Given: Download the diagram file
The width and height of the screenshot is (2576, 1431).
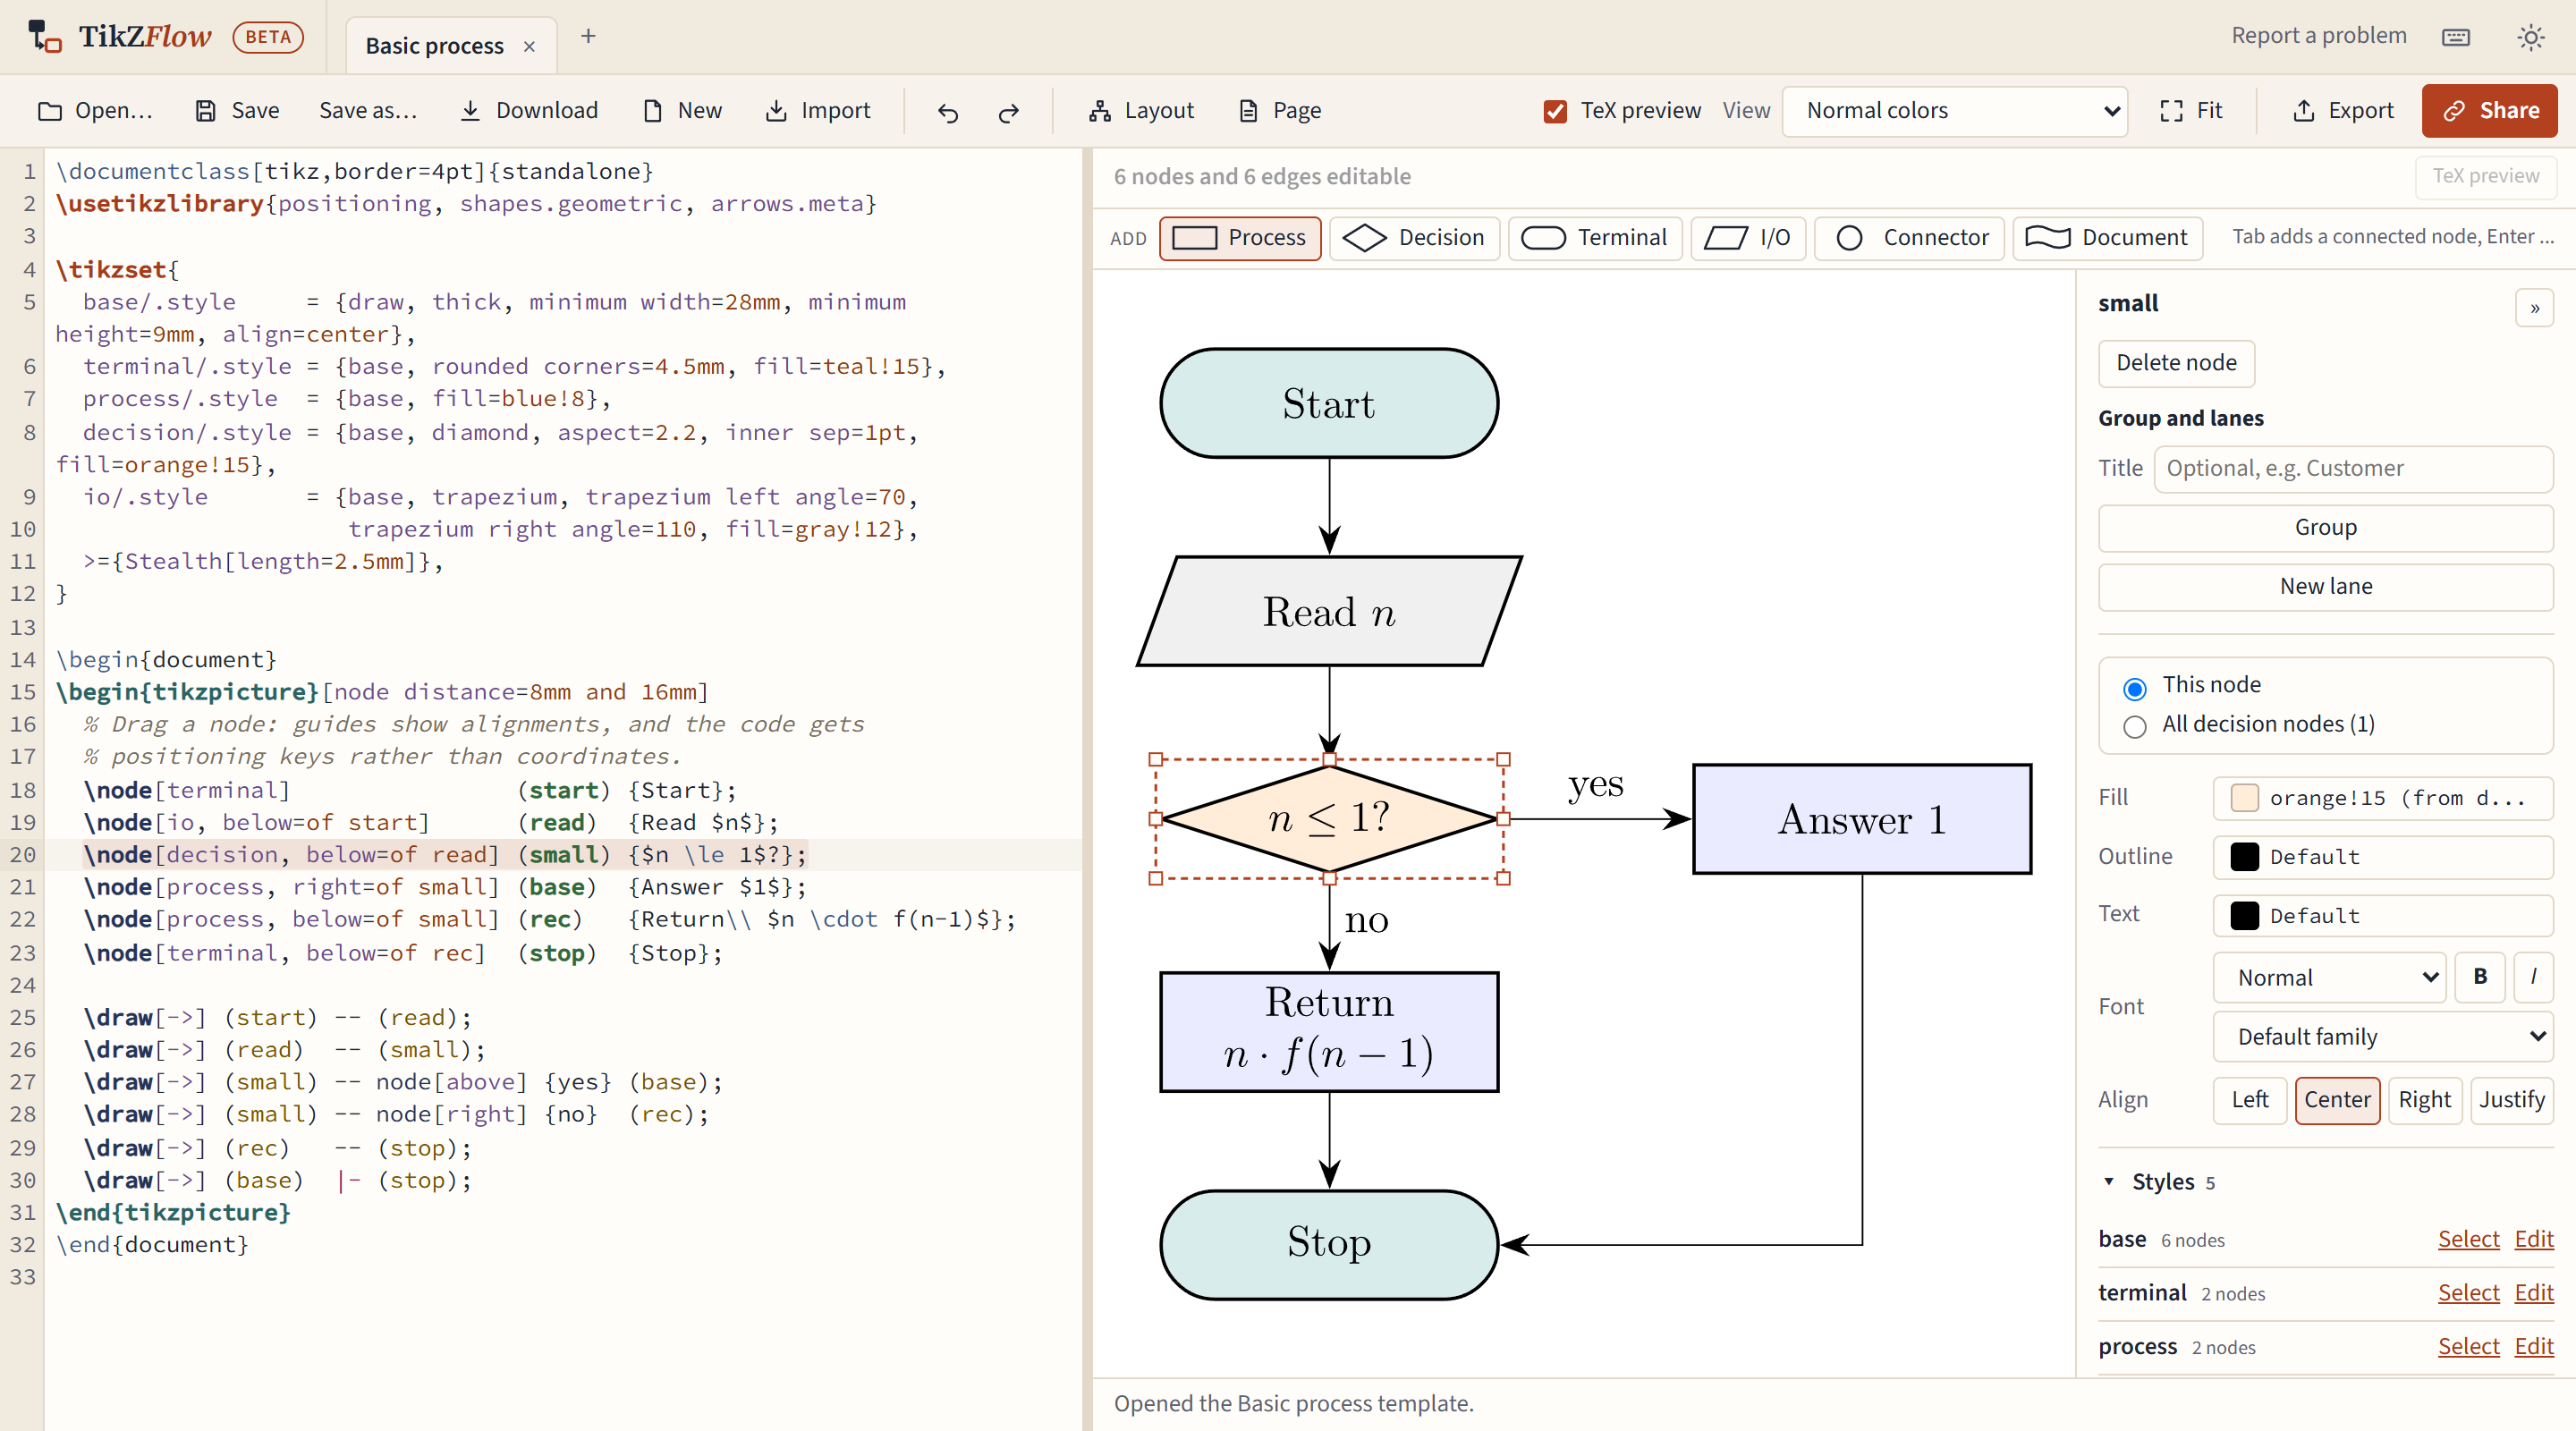Looking at the screenshot, I should (x=528, y=111).
